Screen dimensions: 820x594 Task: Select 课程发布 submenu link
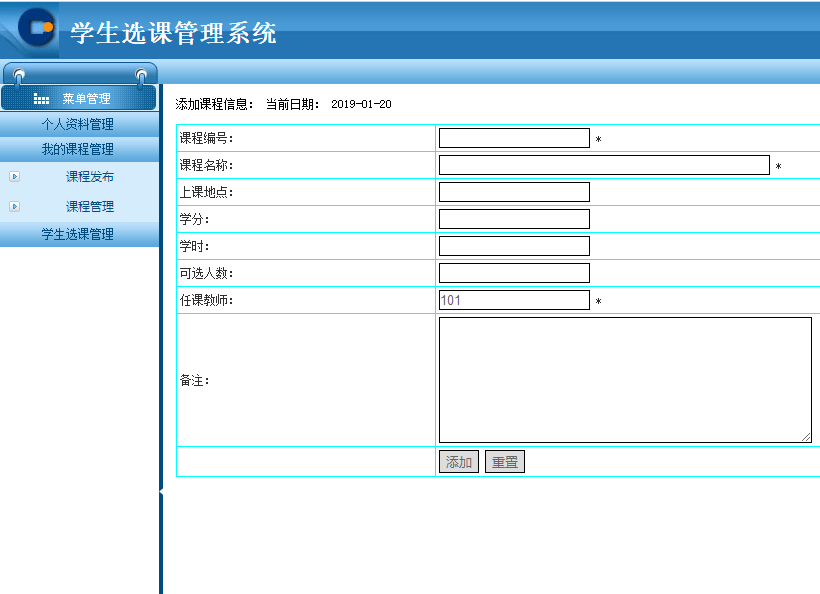90,177
